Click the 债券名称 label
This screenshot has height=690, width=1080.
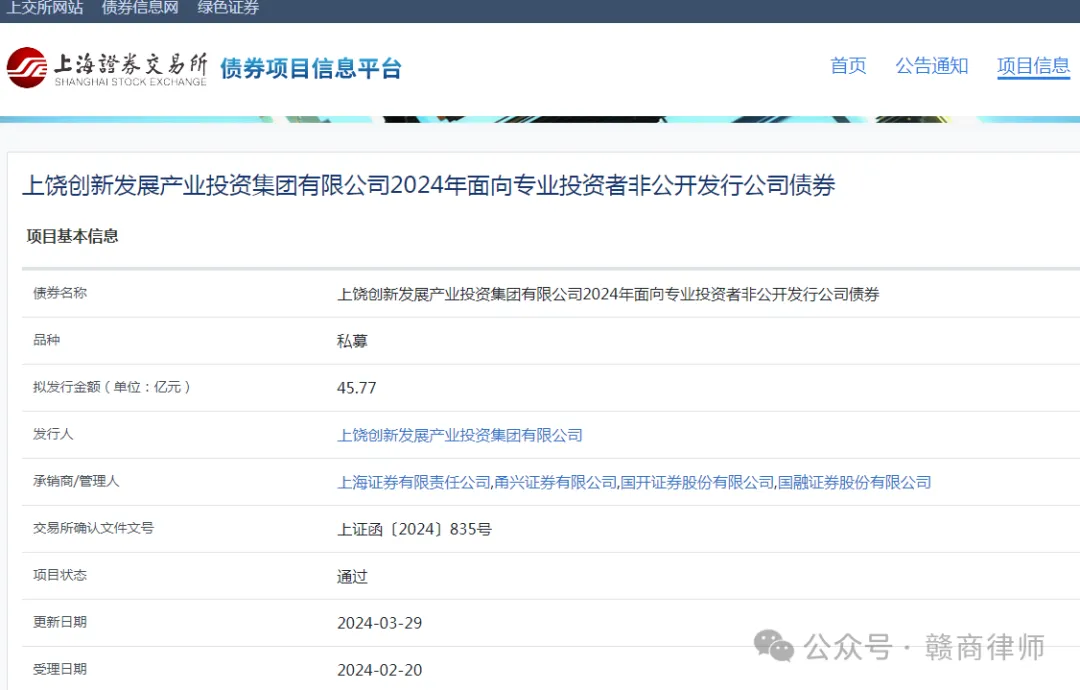60,293
